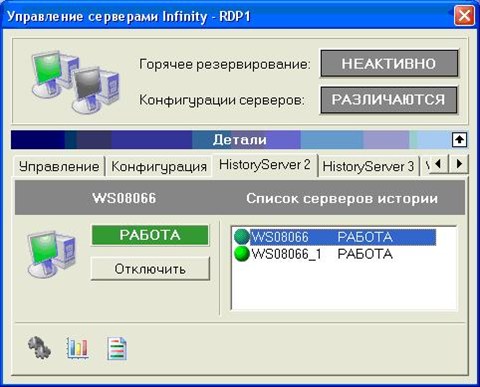The image size is (480, 387).
Task: Select the HistoryServer 2 tab
Action: point(265,165)
